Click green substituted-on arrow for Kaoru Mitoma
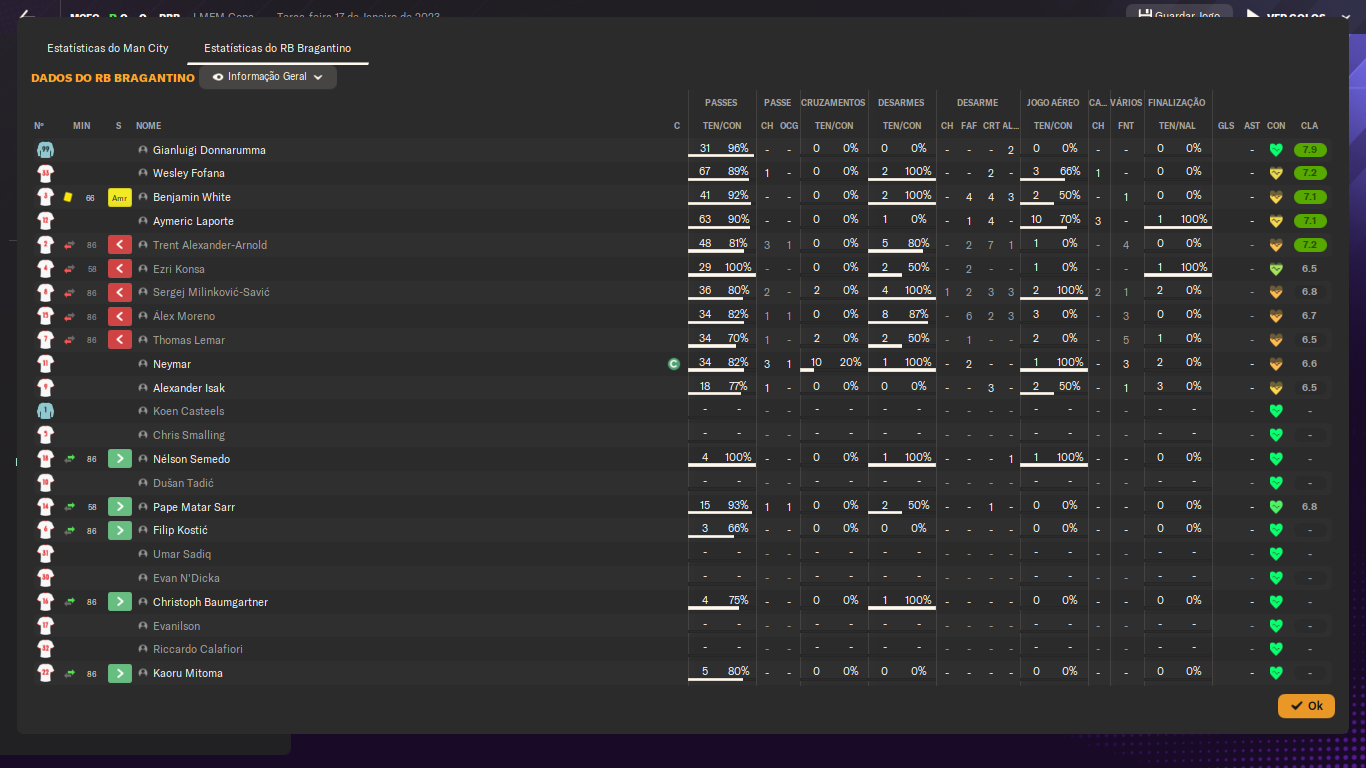 tap(120, 674)
